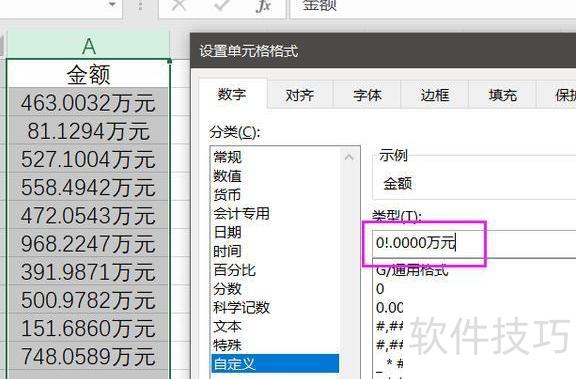Switch to the 边框 tab
This screenshot has height=379, width=576.
[x=435, y=95]
